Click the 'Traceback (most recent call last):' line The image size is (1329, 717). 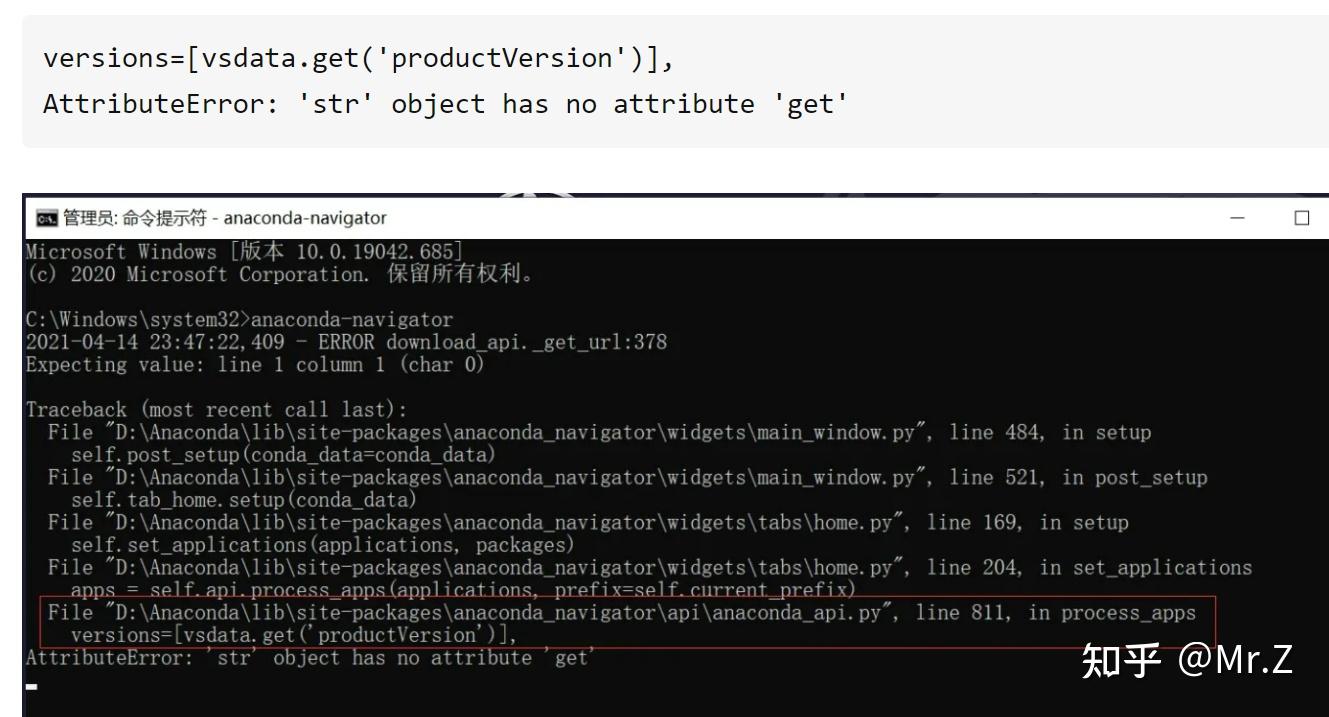[x=216, y=410]
